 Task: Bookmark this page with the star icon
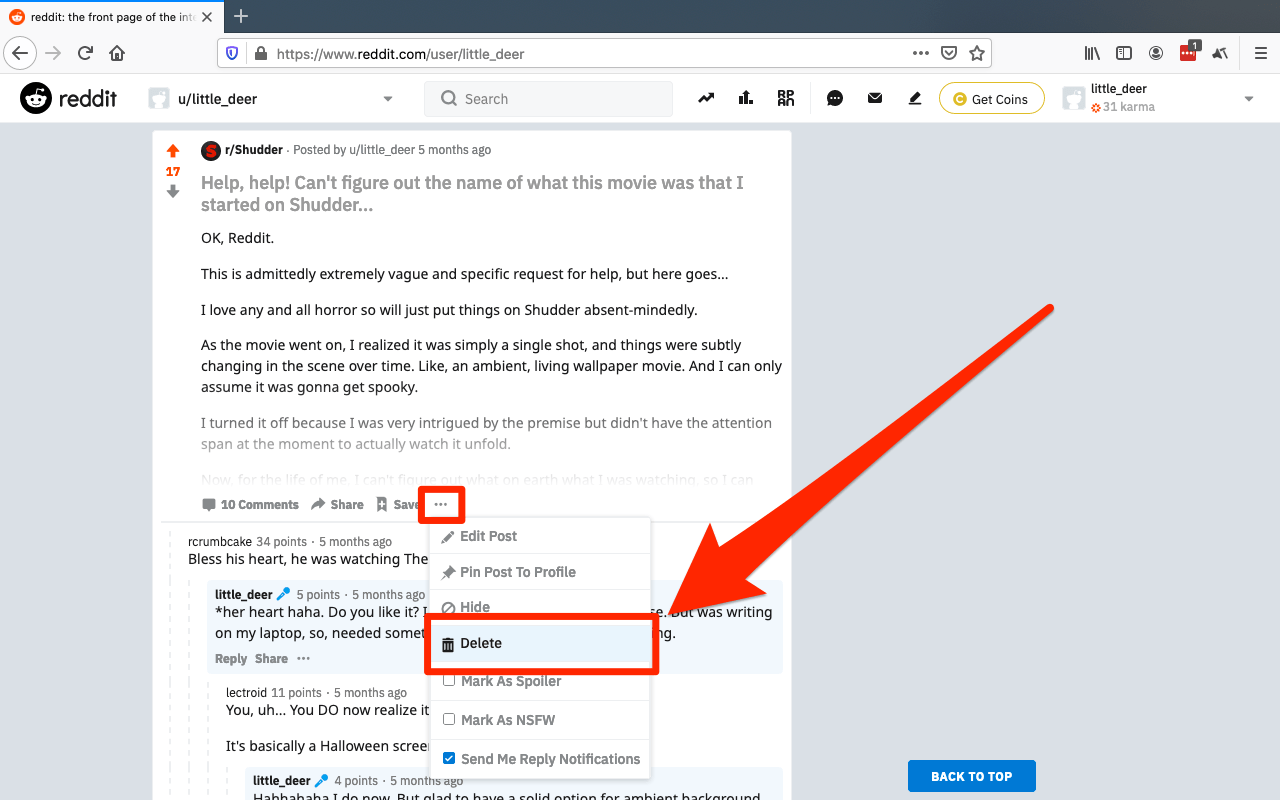pyautogui.click(x=977, y=53)
